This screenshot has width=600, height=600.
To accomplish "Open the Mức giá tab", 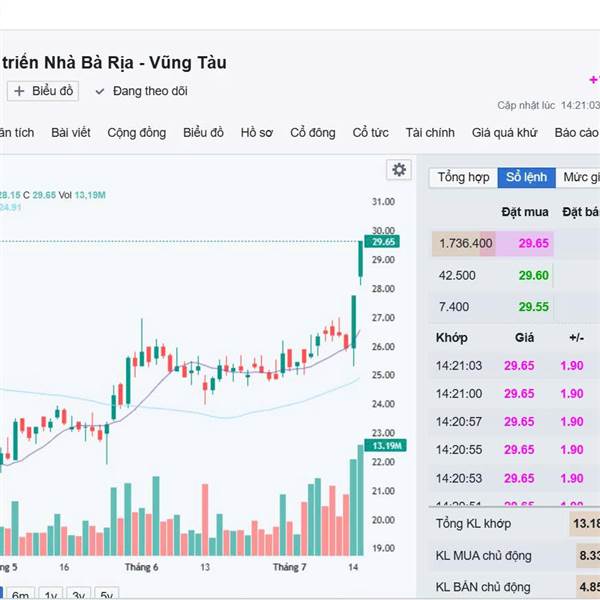I will [x=581, y=177].
